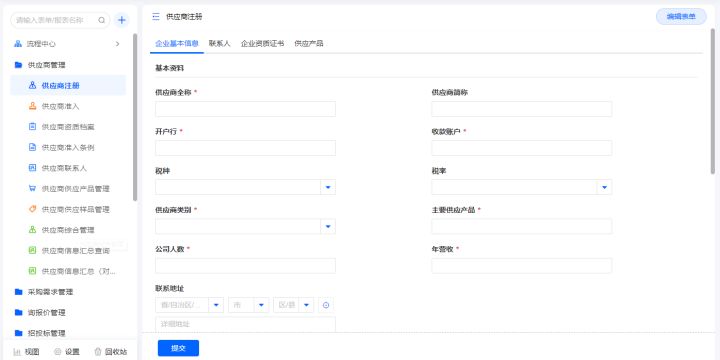720x360 pixels.
Task: Click the 公司人数 input field
Action: (245, 265)
